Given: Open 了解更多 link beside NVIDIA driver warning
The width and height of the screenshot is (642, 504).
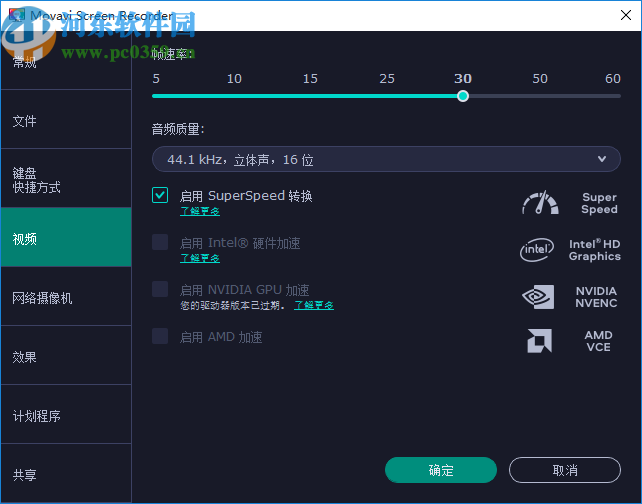Looking at the screenshot, I should (314, 305).
